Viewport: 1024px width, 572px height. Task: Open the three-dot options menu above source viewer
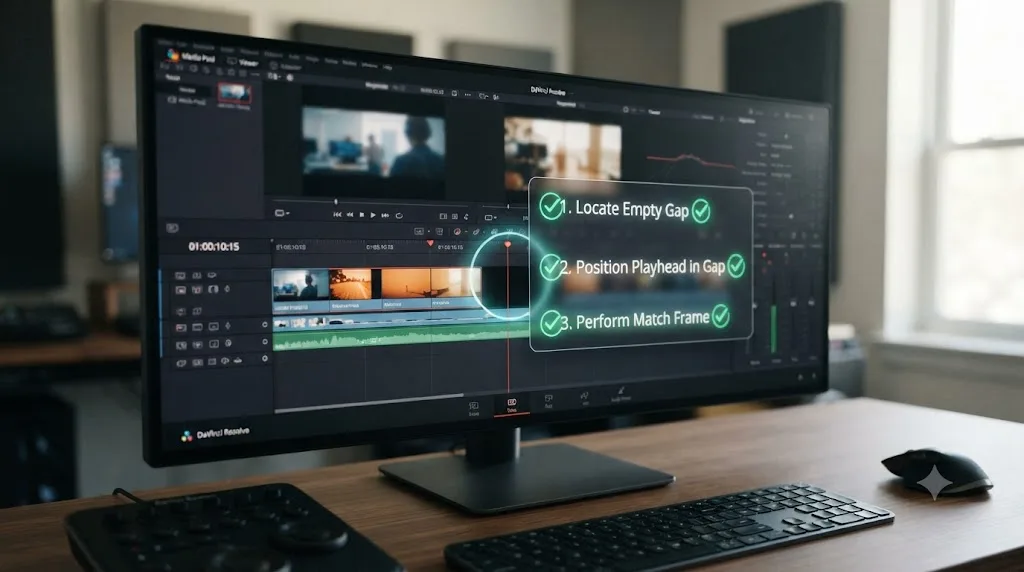pos(468,95)
